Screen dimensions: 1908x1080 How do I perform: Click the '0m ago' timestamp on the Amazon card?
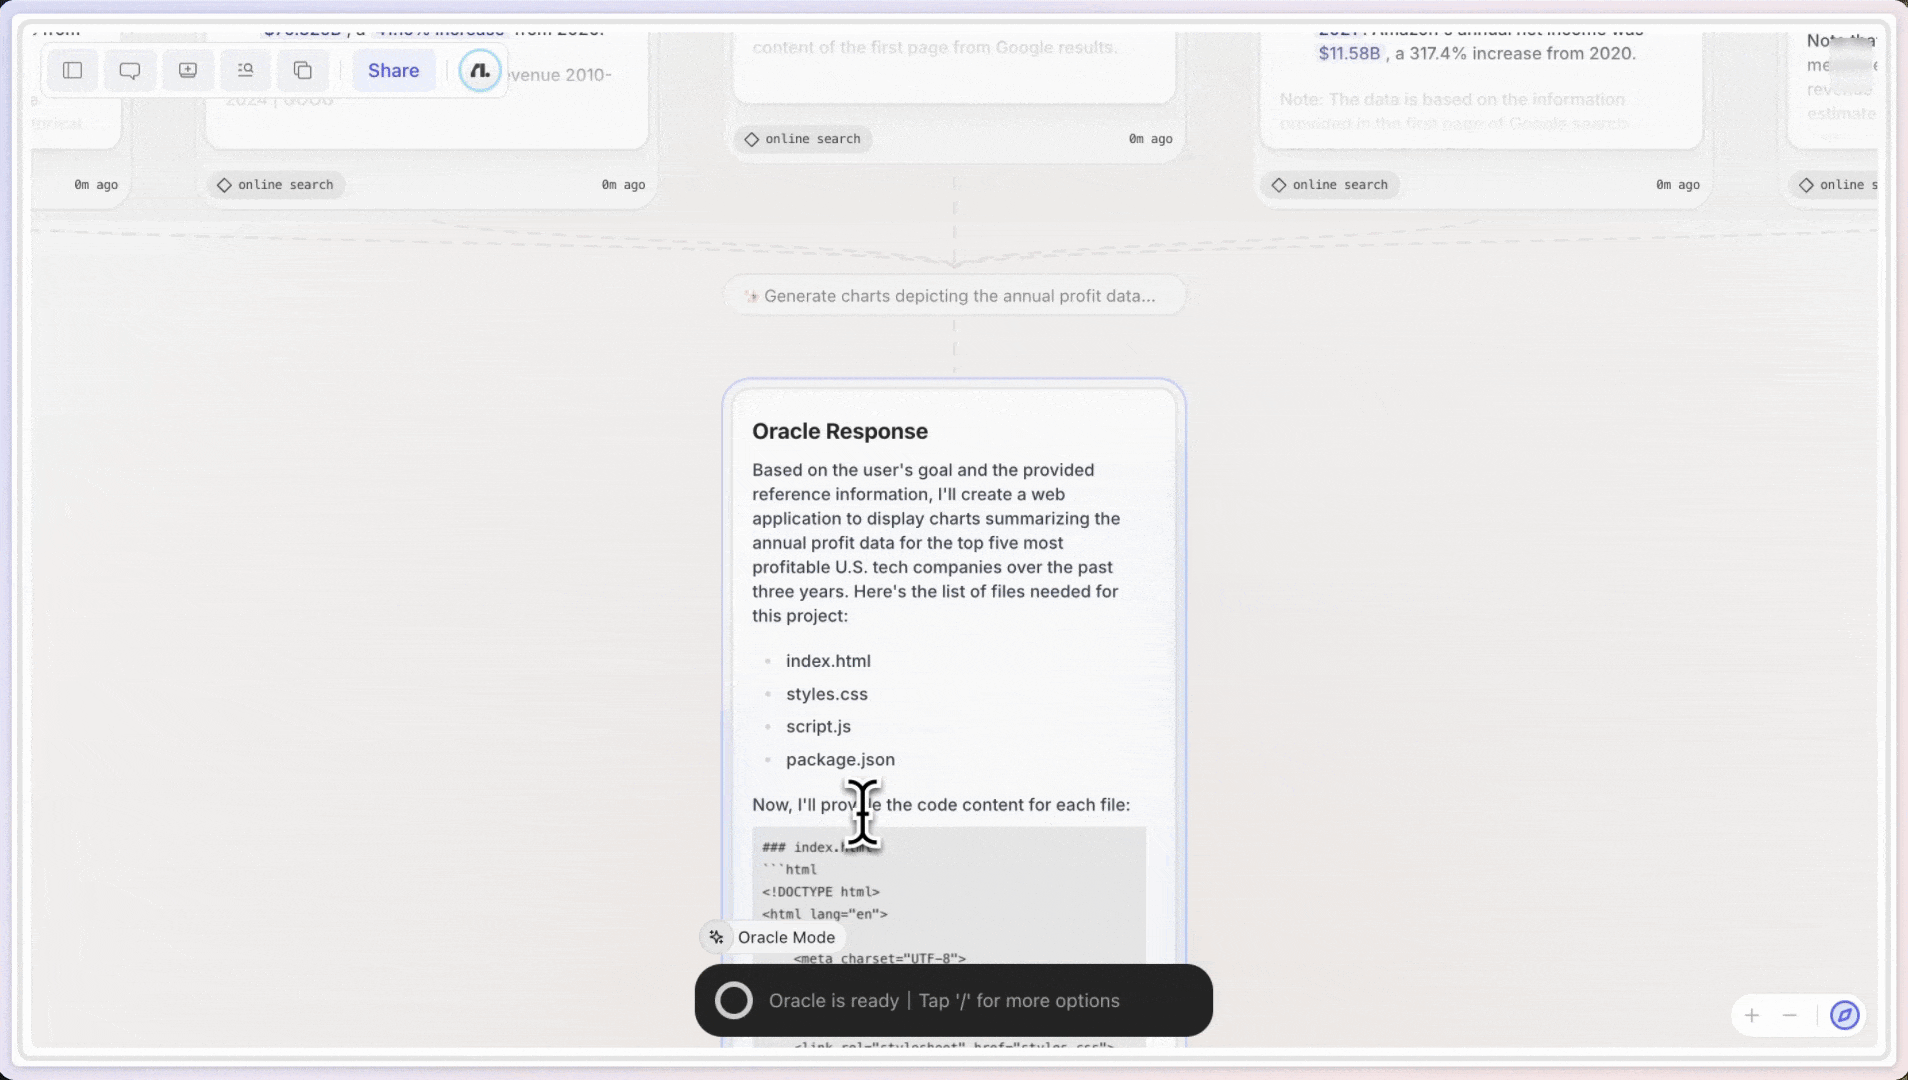pos(1678,185)
